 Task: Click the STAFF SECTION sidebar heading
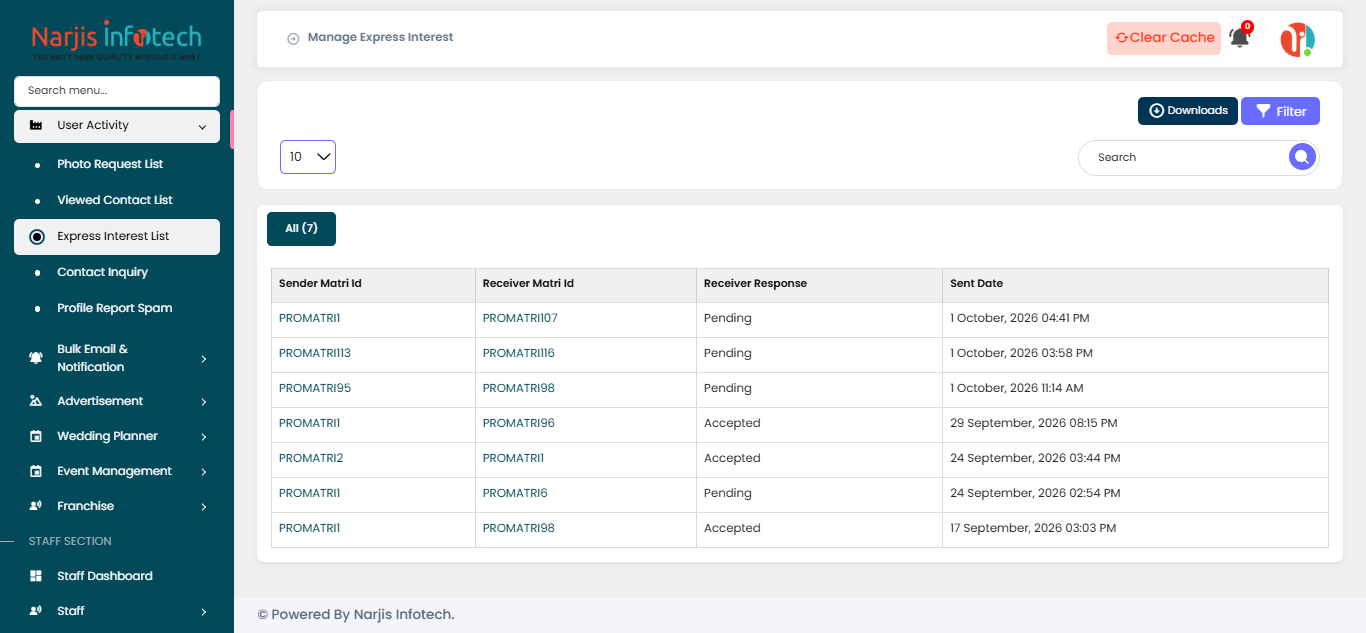coord(70,541)
